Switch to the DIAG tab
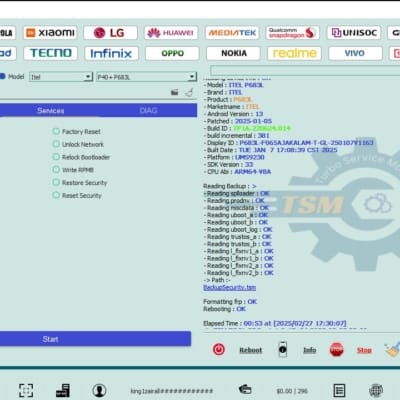400x400 pixels. click(x=148, y=110)
